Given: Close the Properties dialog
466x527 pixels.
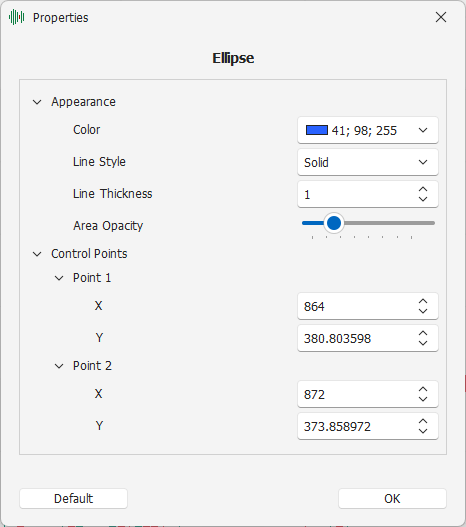Looking at the screenshot, I should point(441,17).
